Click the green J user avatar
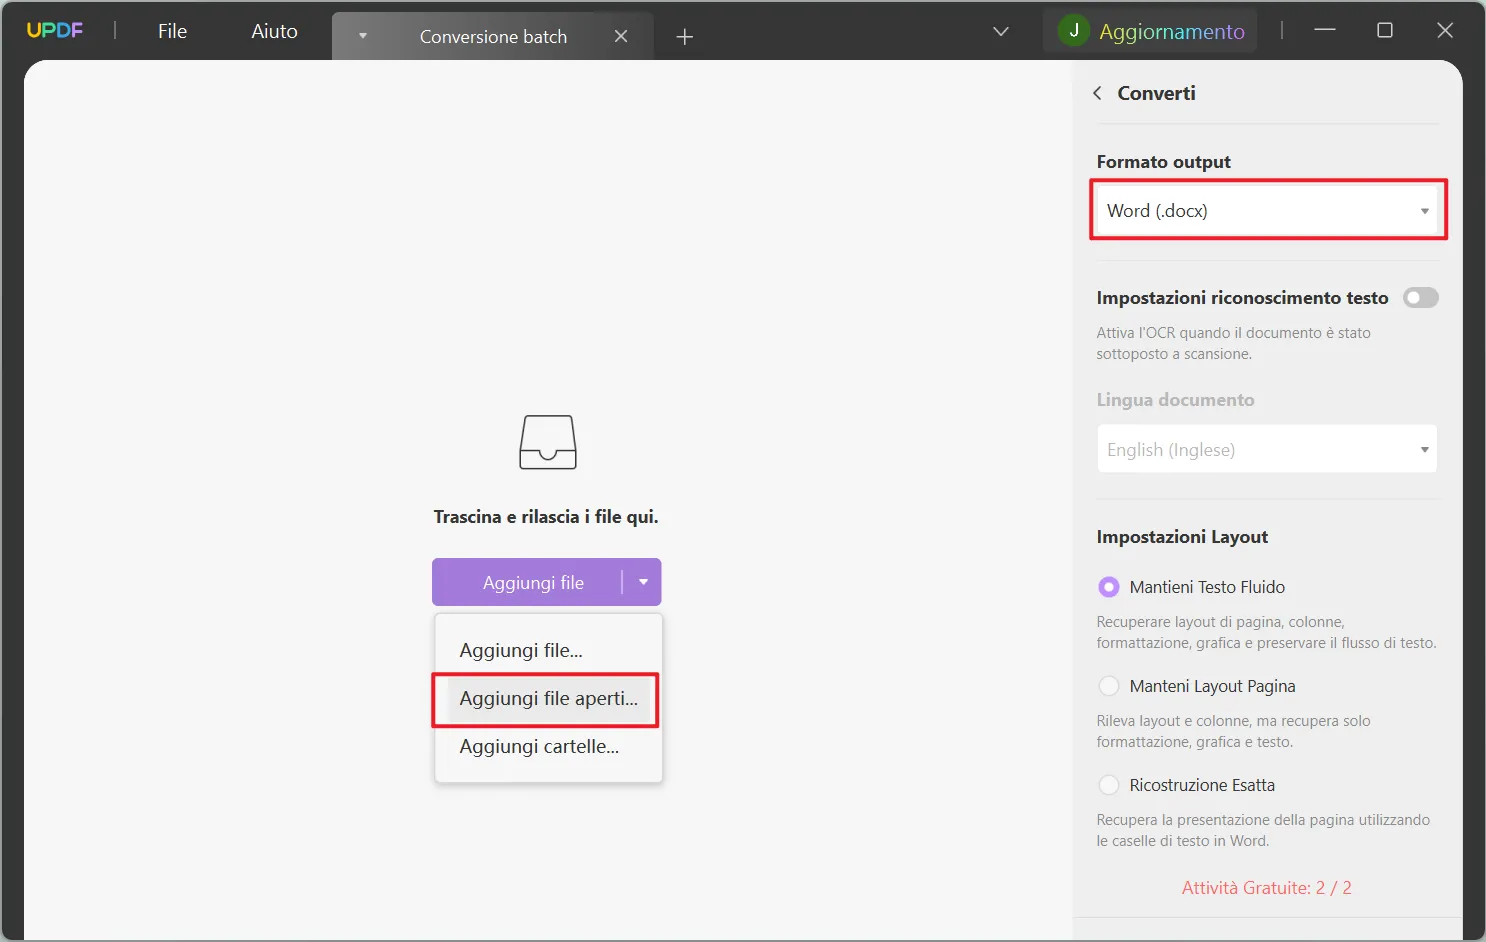 coord(1074,30)
